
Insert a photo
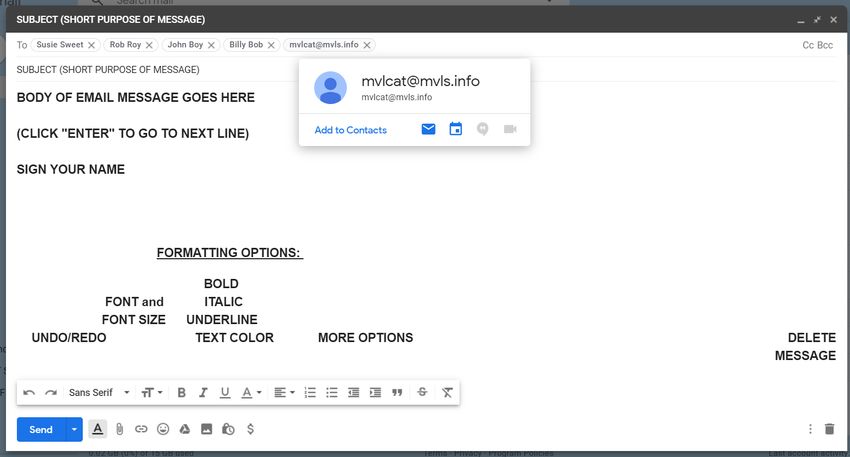point(207,429)
